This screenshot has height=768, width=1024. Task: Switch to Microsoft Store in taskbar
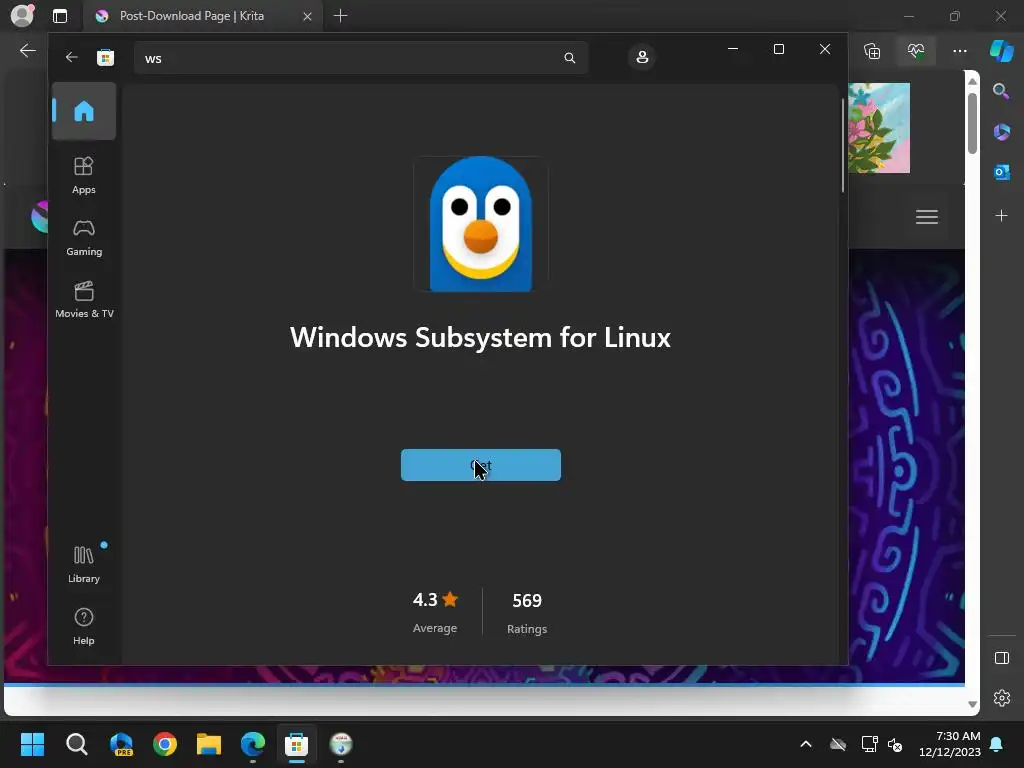point(296,744)
